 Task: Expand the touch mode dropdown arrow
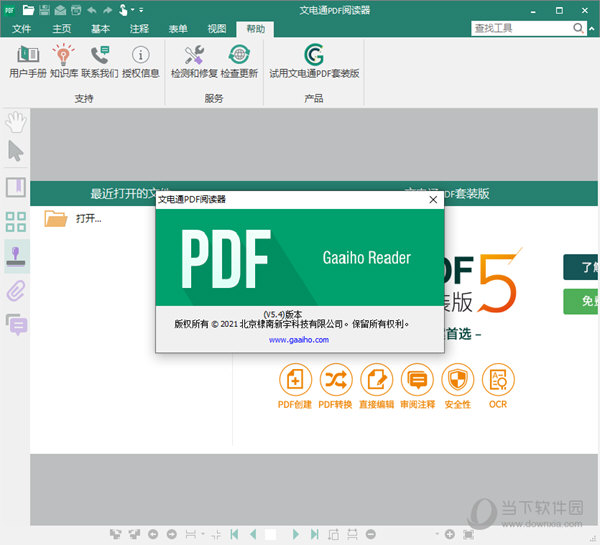coord(132,10)
